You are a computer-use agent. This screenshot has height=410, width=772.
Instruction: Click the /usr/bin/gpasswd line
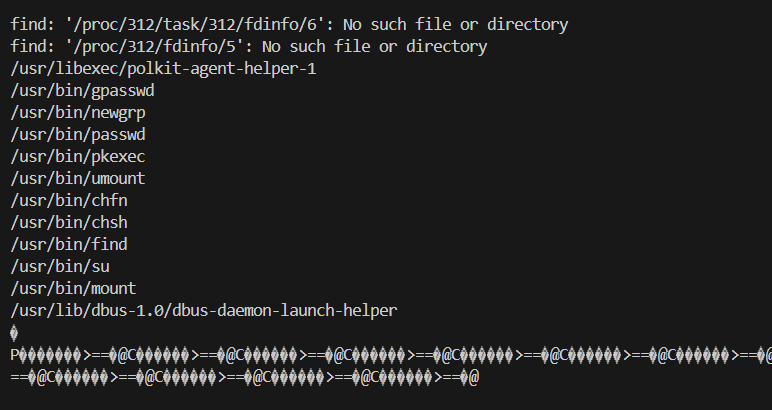point(82,90)
